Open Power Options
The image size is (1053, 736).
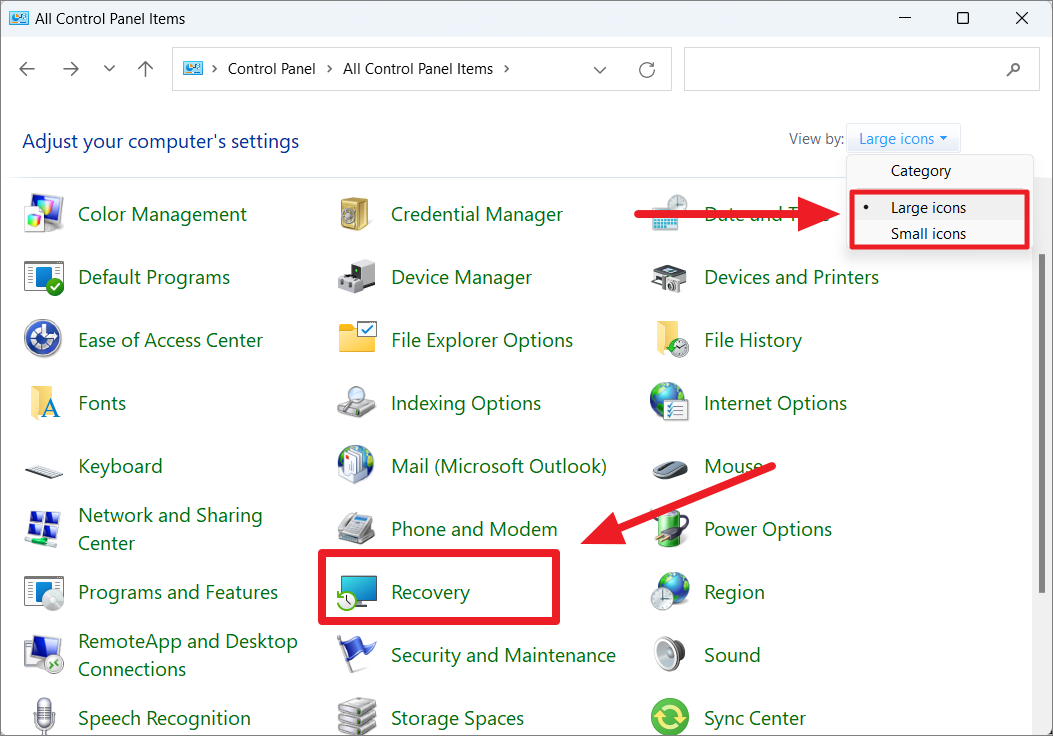768,529
